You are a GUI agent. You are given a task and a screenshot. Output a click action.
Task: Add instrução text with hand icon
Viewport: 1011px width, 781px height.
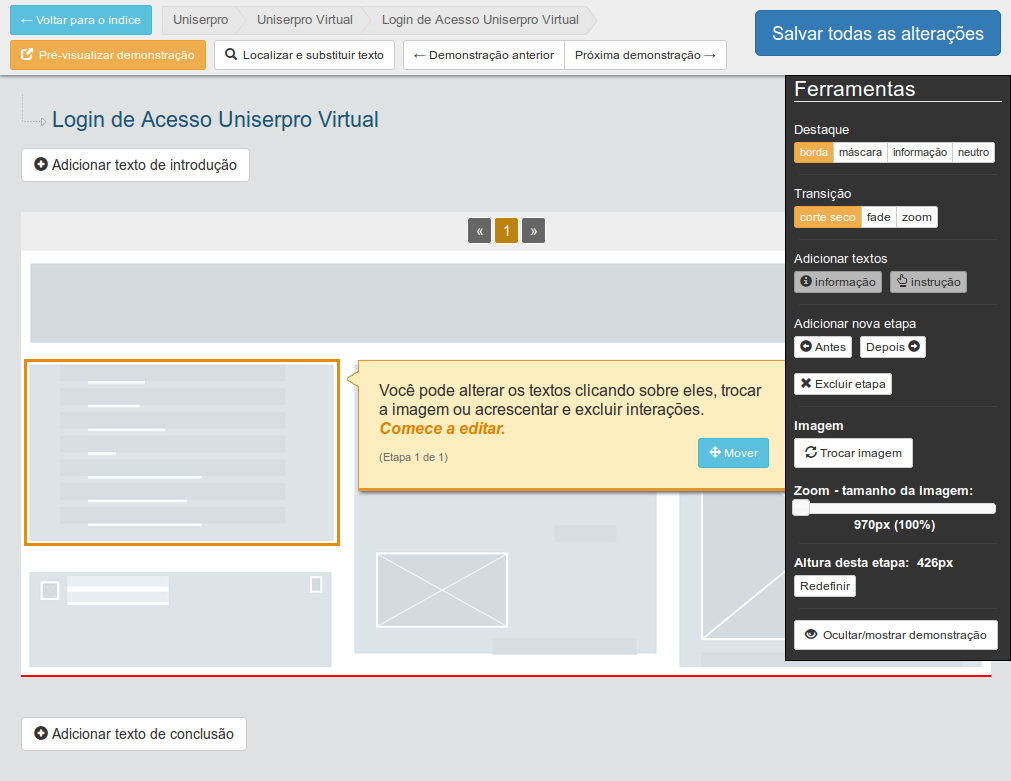coord(928,282)
